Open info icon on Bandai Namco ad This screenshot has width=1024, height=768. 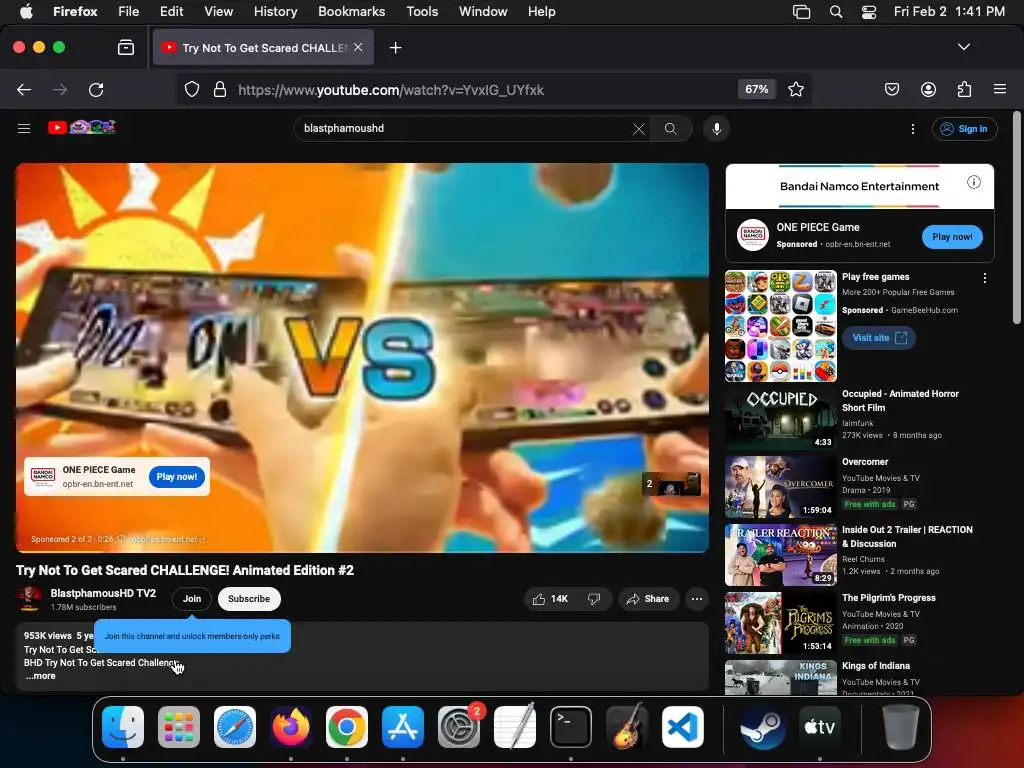[974, 182]
